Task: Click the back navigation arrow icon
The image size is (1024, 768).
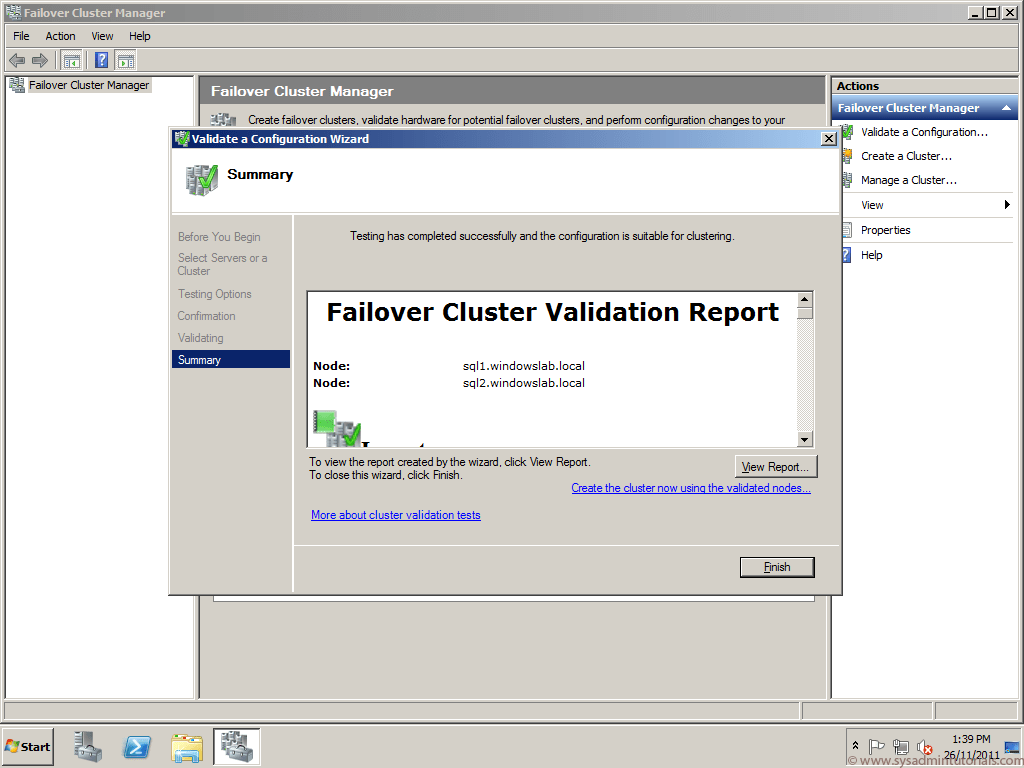Action: (x=16, y=60)
